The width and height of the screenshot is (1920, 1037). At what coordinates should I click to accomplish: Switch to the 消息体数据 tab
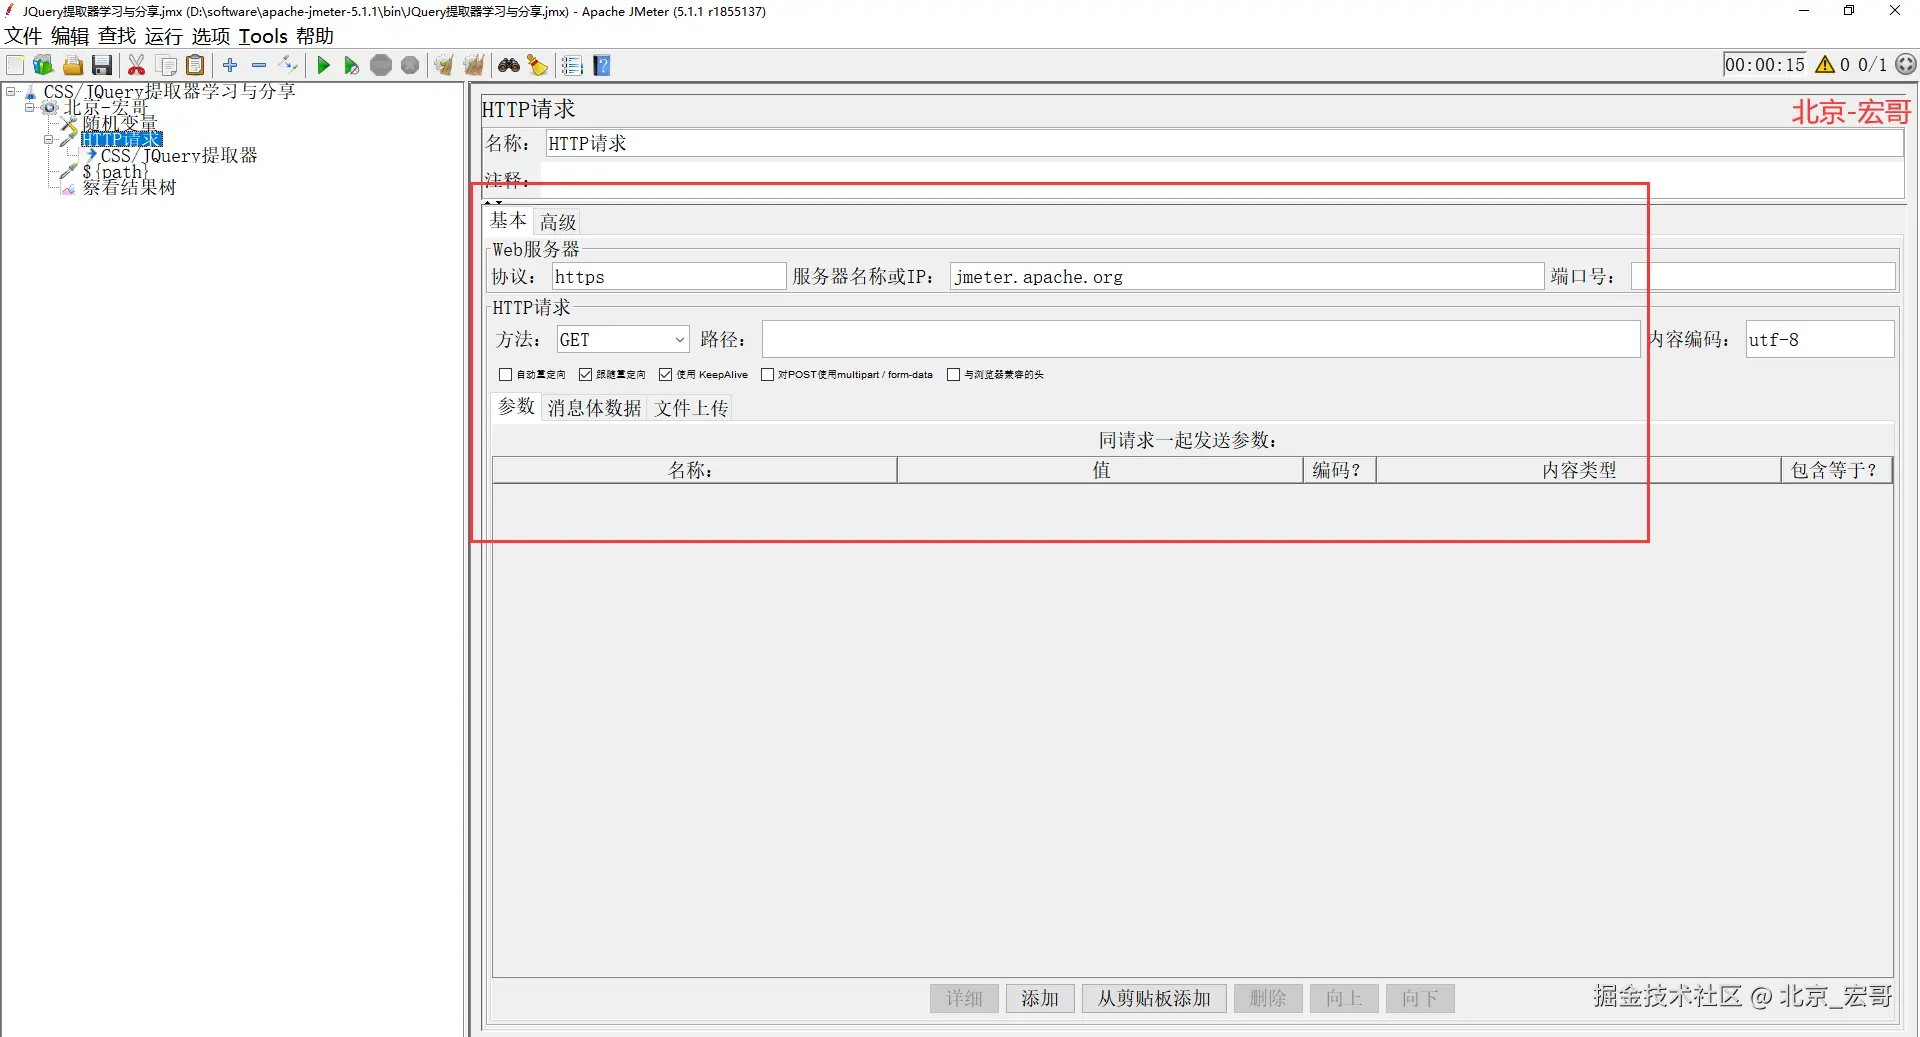(594, 408)
